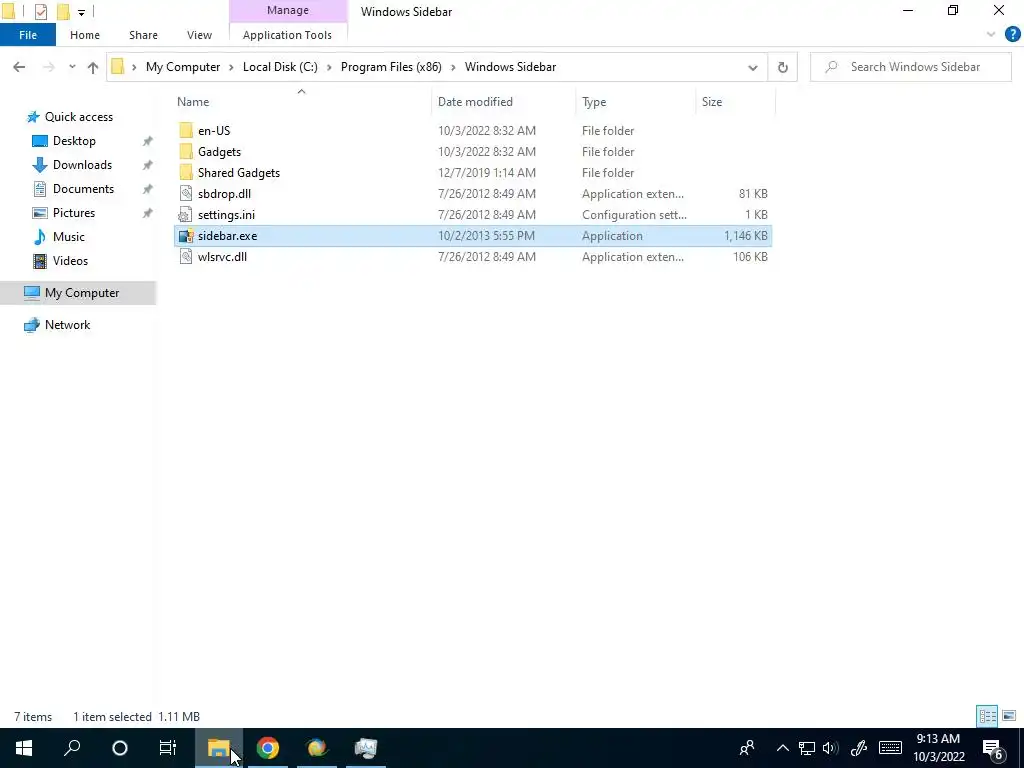
Task: Open the address bar history dropdown
Action: tap(752, 67)
